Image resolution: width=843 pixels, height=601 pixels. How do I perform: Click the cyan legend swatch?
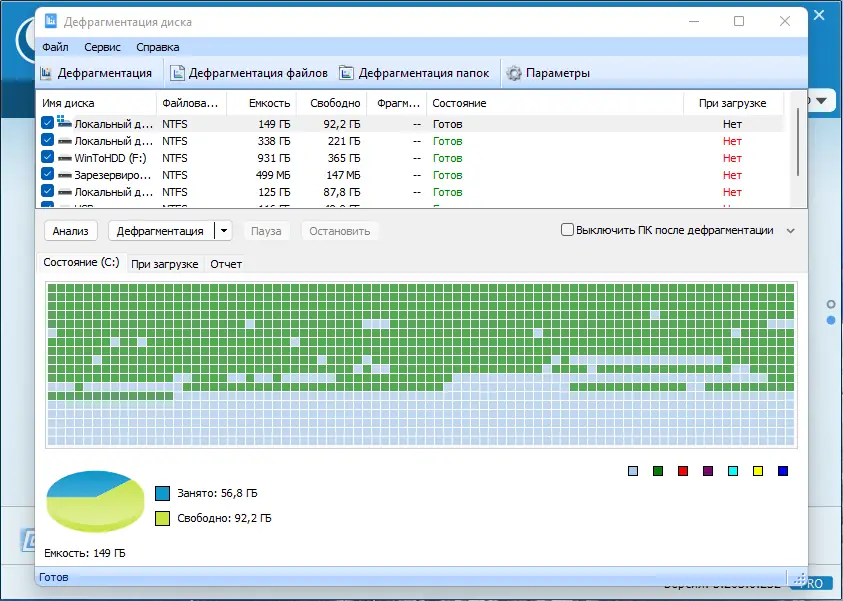pyautogui.click(x=733, y=471)
